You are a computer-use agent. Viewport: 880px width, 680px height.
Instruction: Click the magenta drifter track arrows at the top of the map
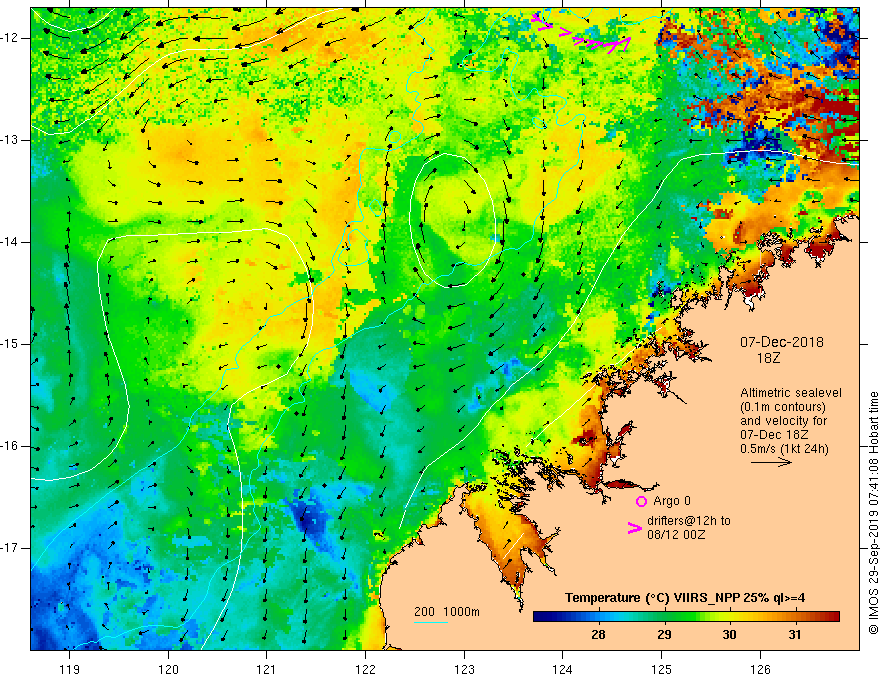pos(581,34)
